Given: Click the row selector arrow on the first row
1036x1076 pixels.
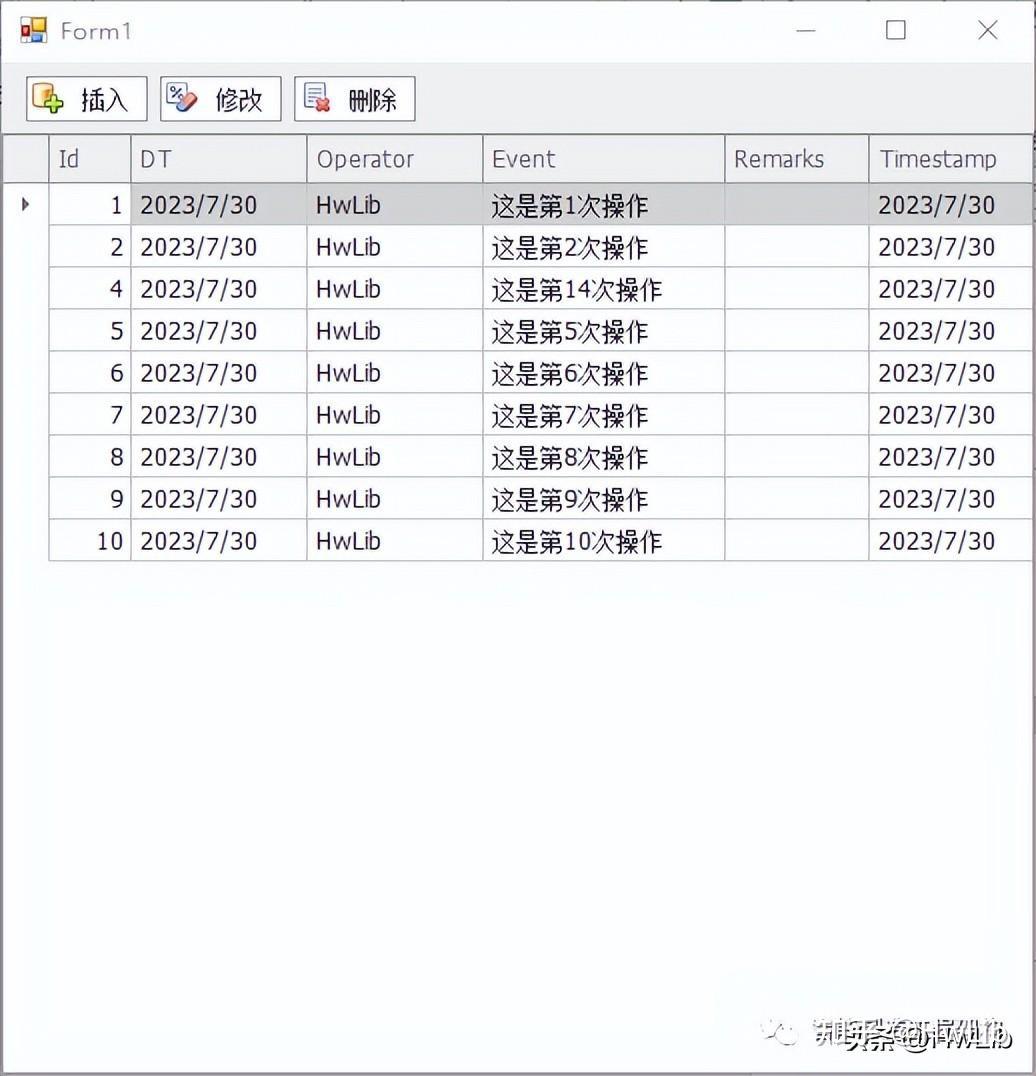Looking at the screenshot, I should [x=25, y=204].
